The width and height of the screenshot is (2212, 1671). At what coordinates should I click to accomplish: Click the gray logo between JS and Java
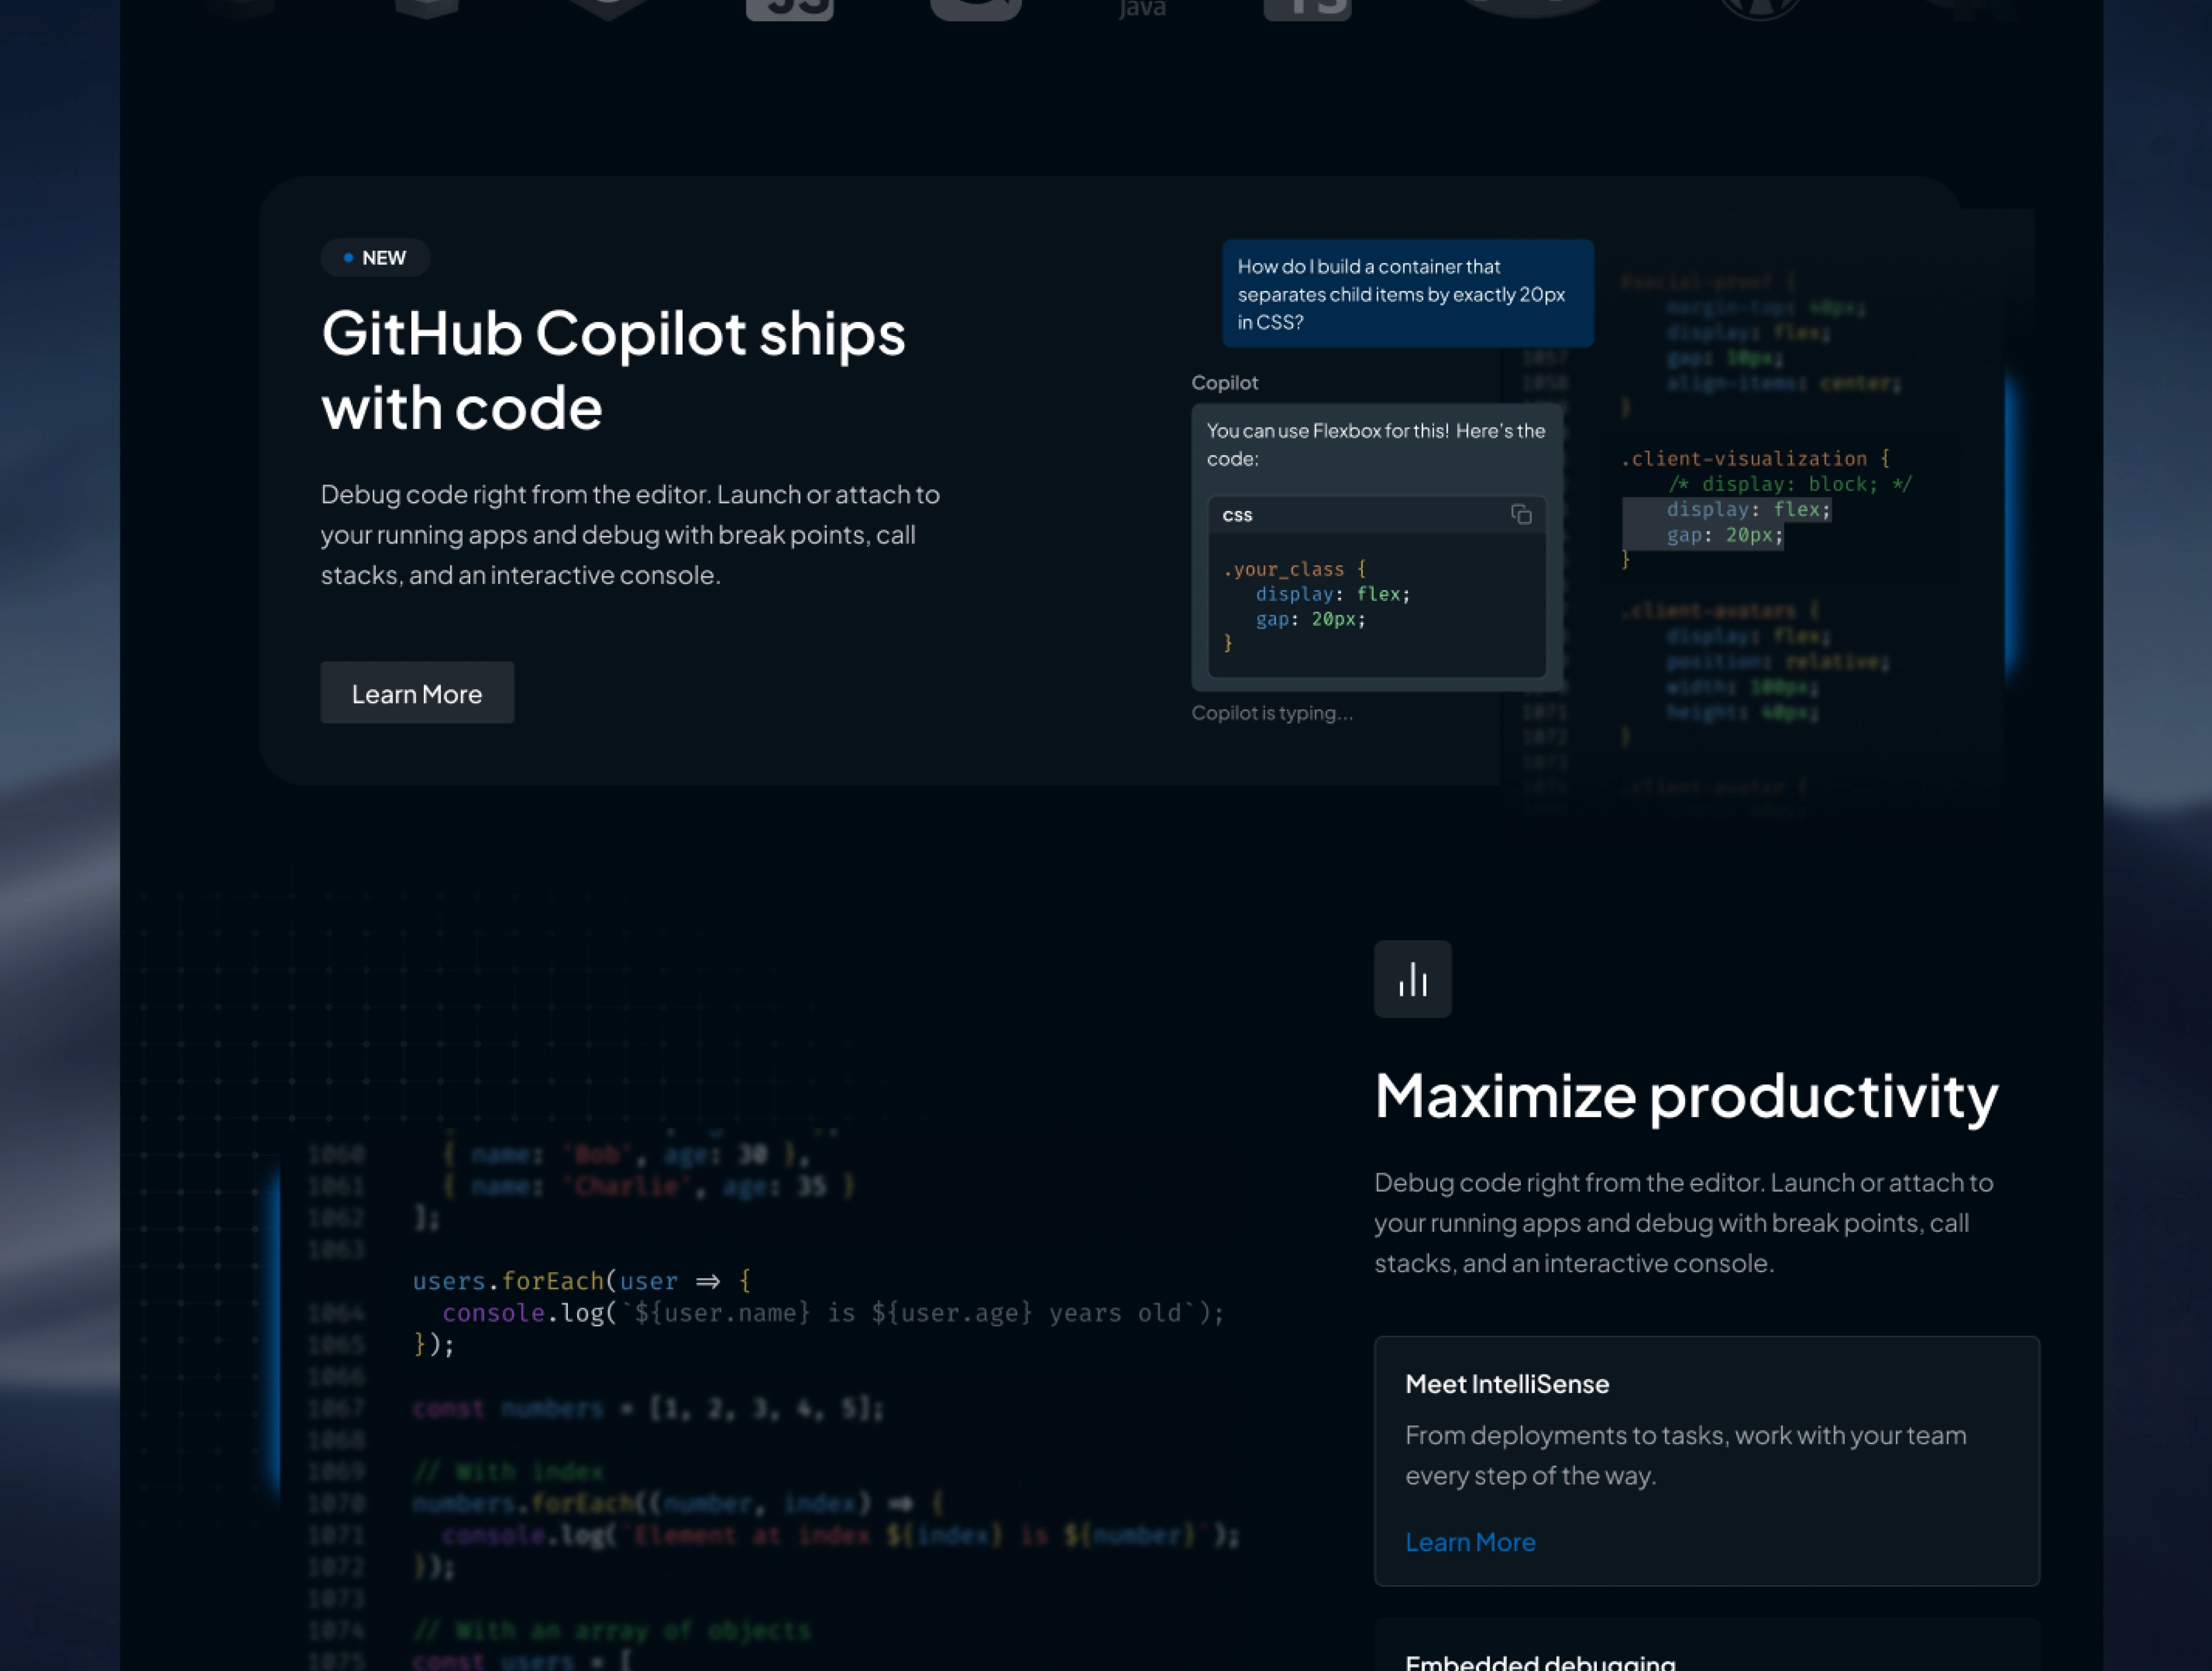[975, 8]
